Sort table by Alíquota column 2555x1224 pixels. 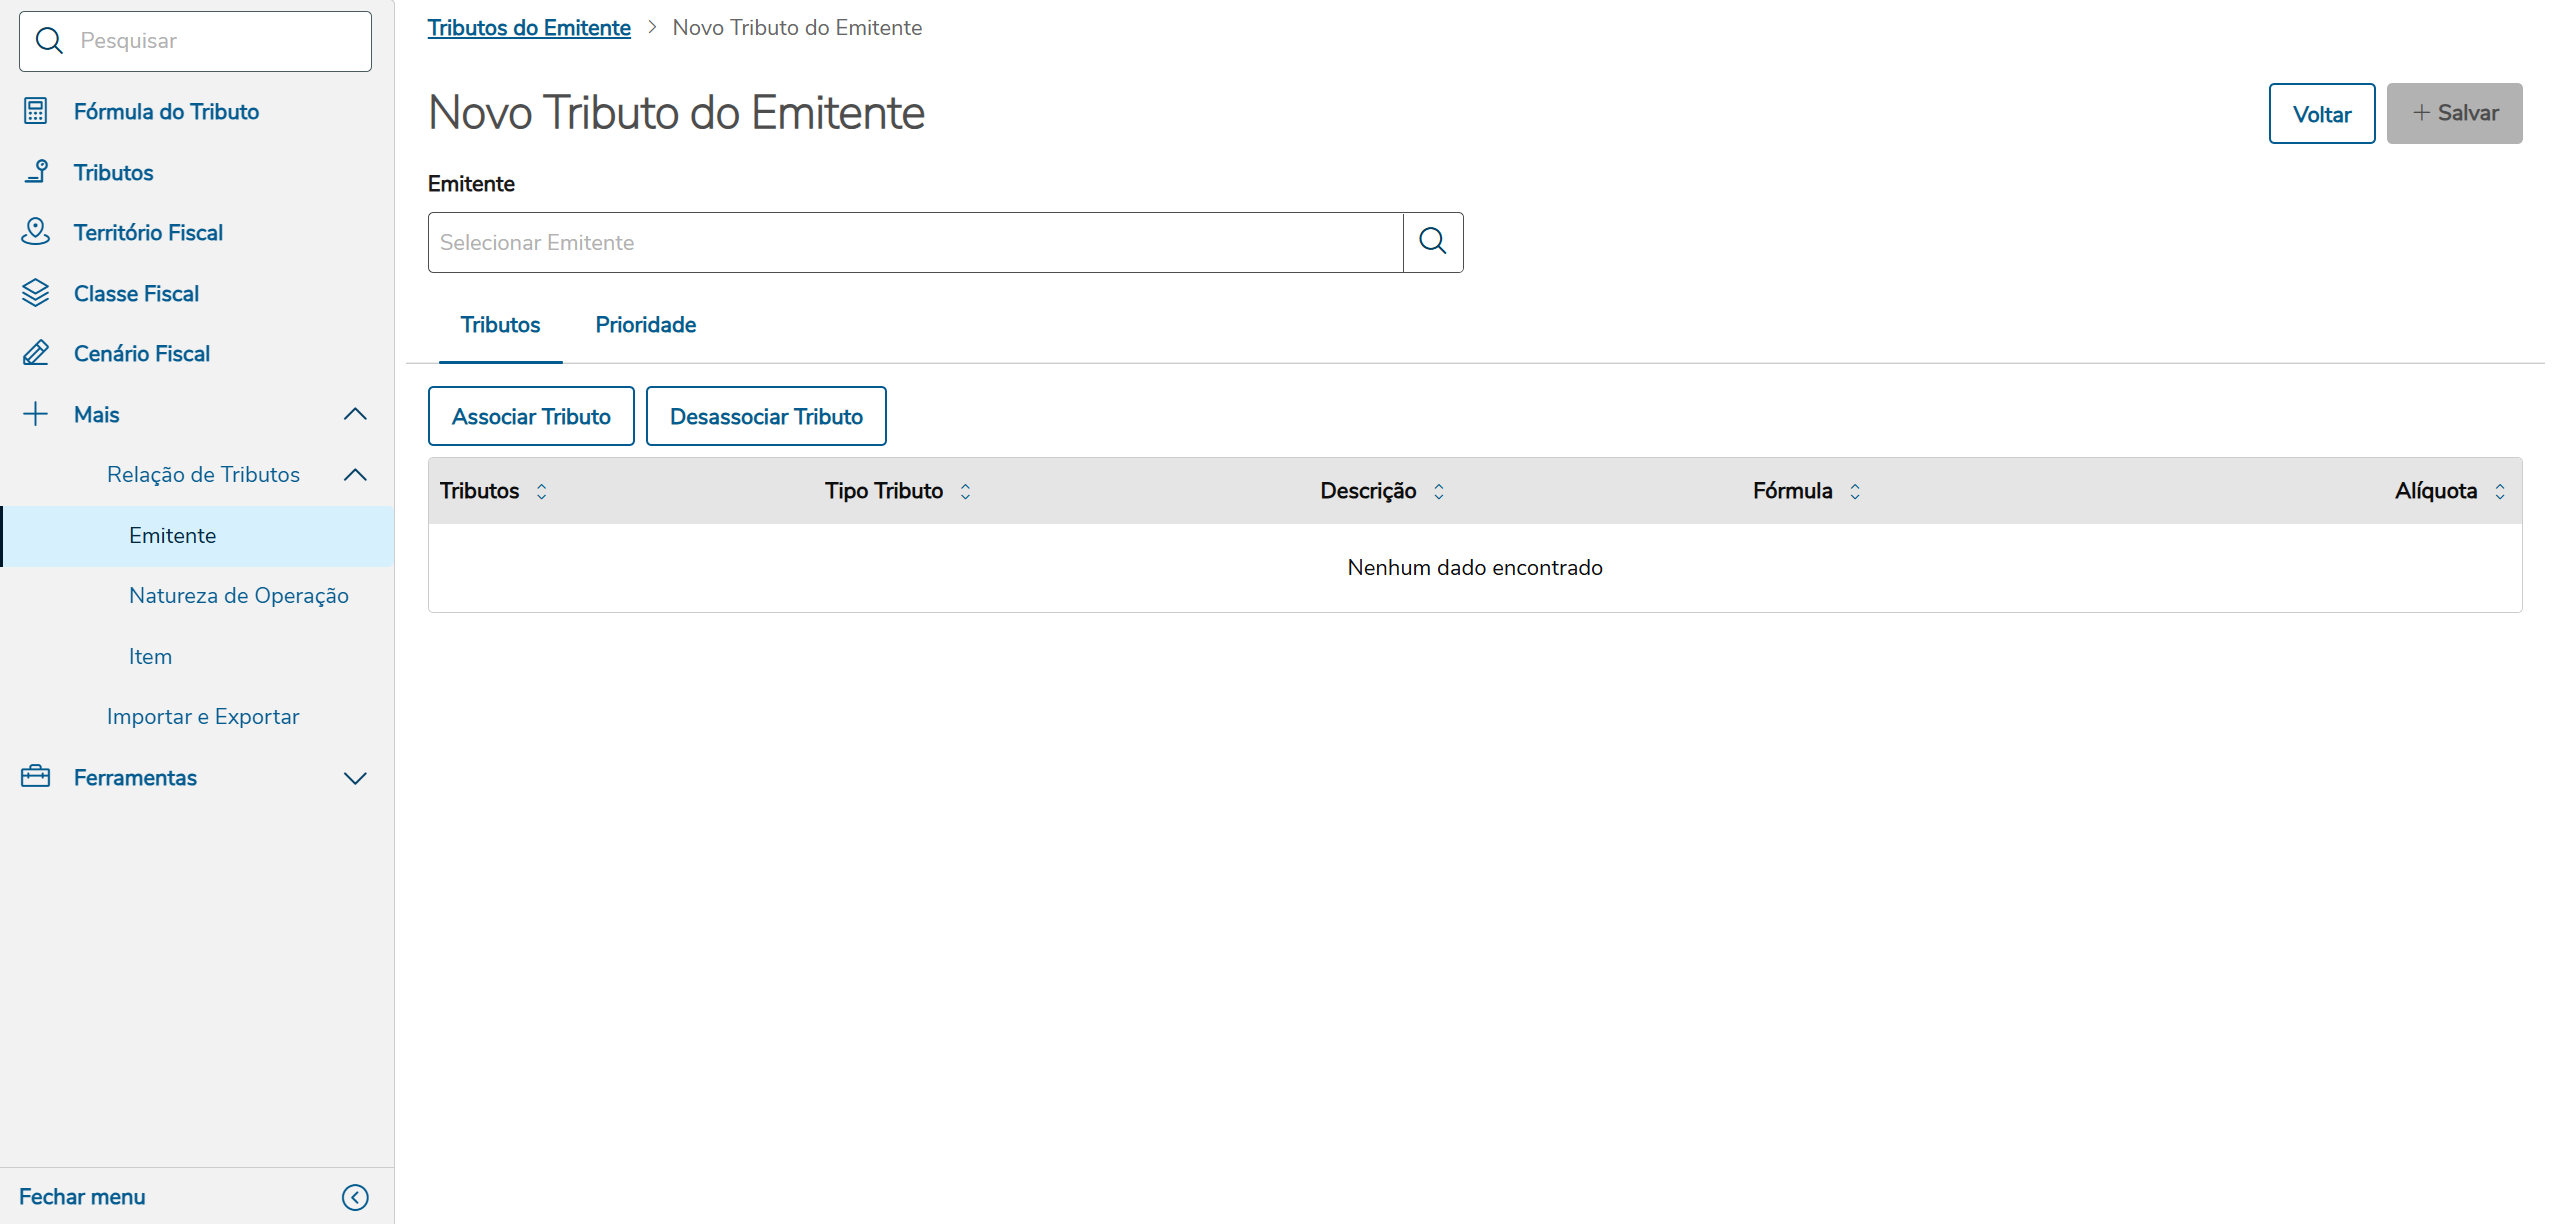pos(2499,491)
